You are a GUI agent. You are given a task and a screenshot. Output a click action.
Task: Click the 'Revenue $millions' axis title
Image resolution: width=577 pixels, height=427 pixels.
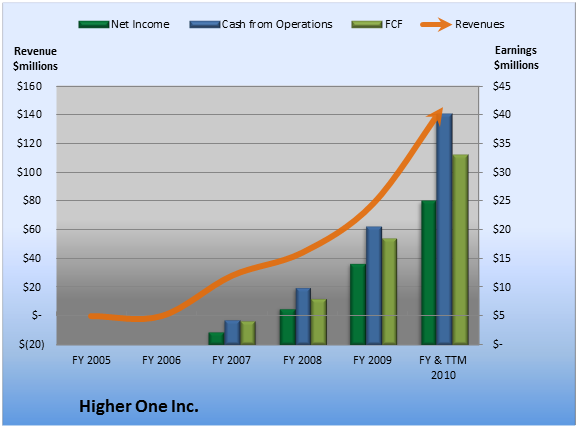pyautogui.click(x=35, y=59)
